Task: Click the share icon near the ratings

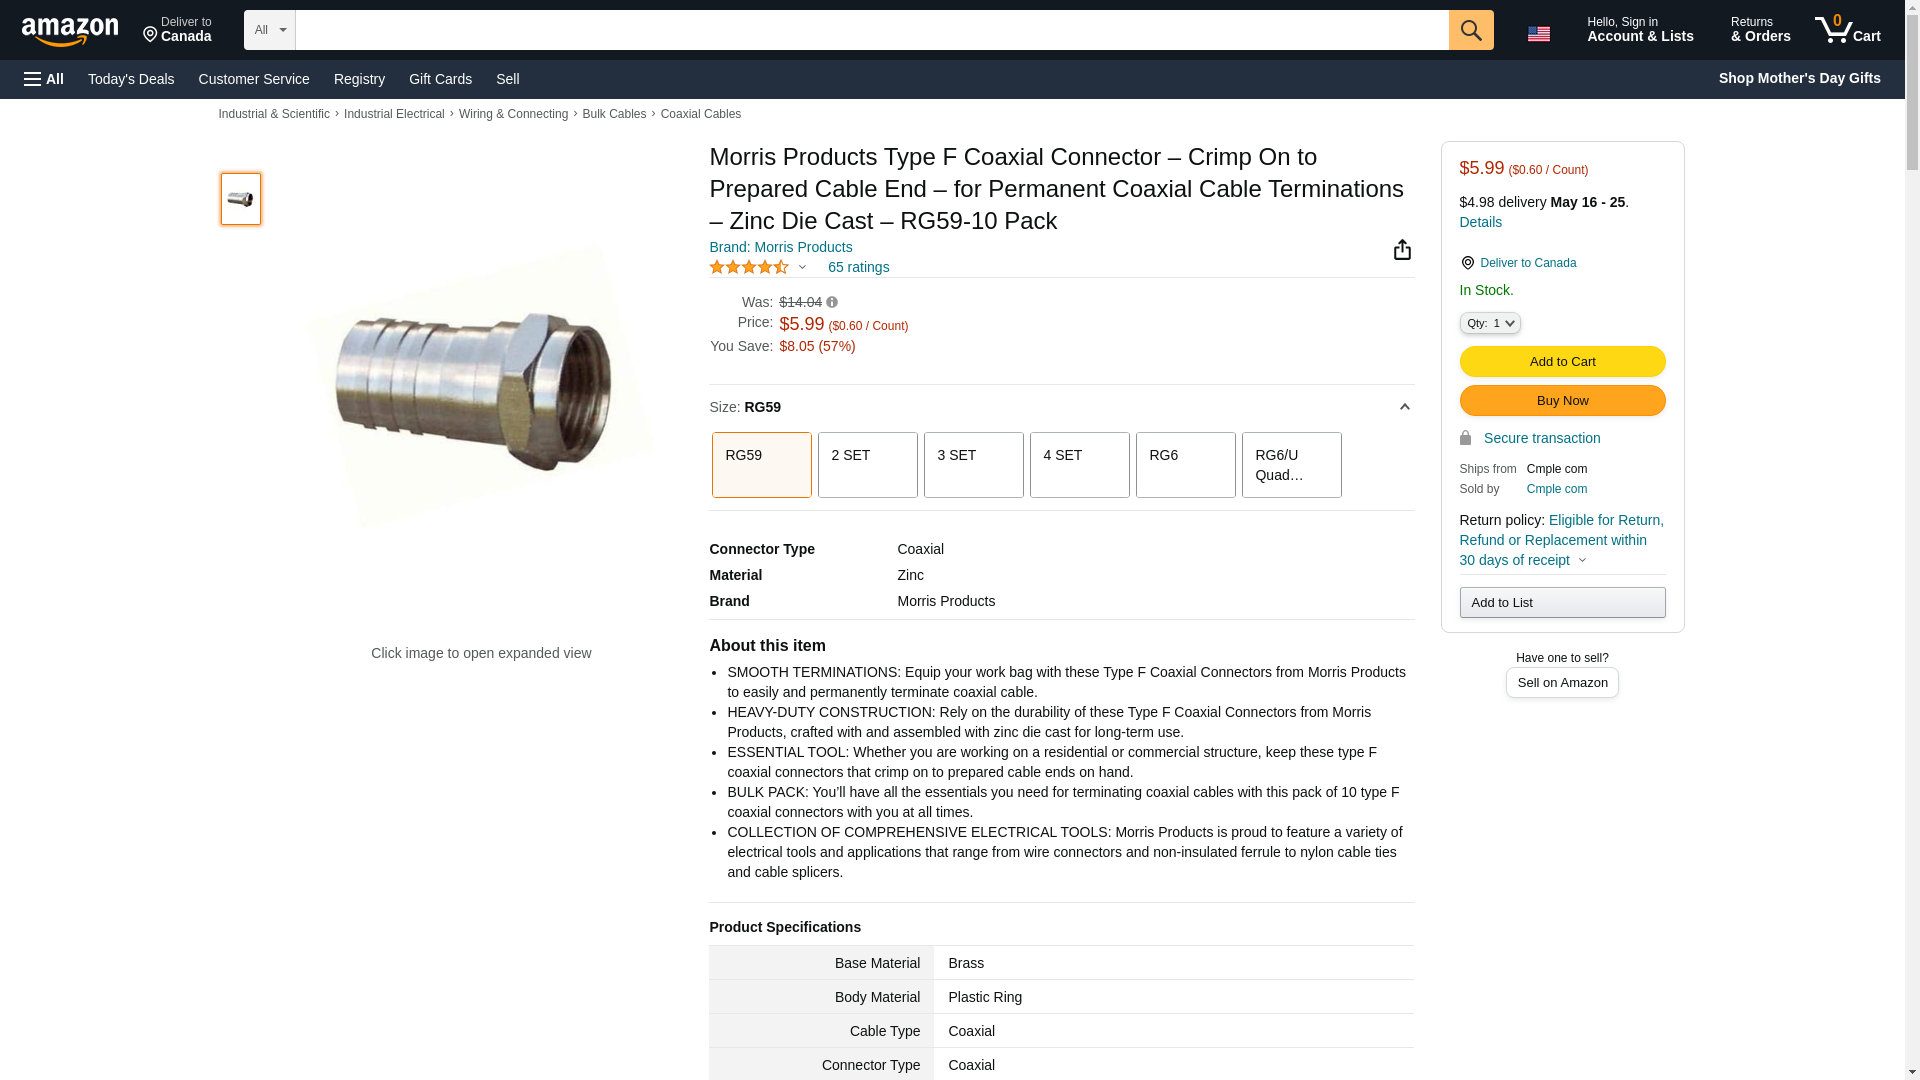Action: pos(1402,250)
